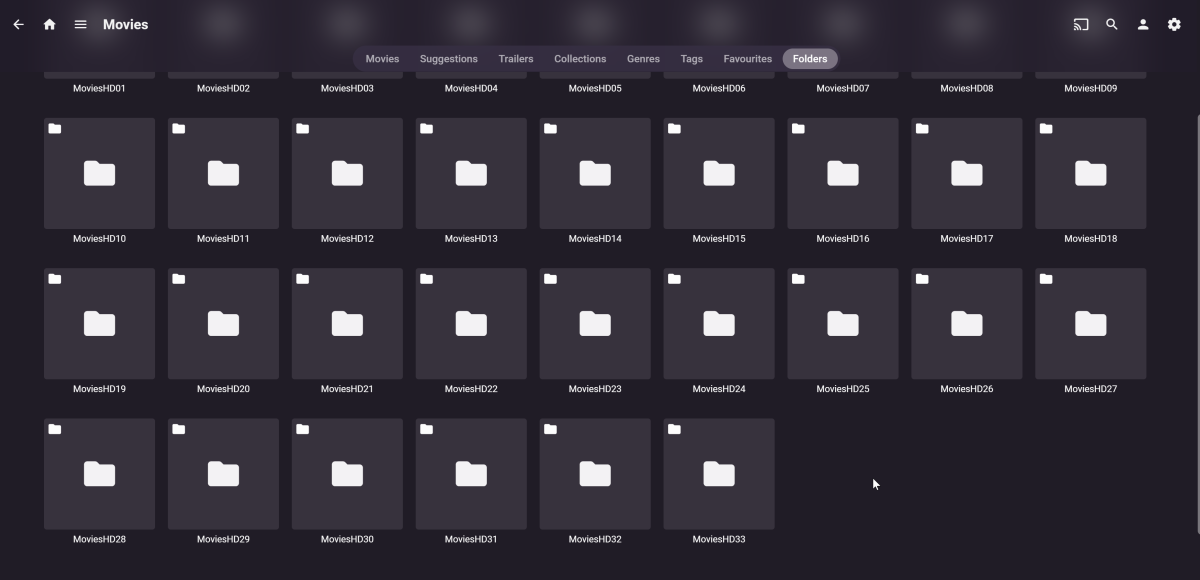
Task: Go to the home screen
Action: click(49, 24)
